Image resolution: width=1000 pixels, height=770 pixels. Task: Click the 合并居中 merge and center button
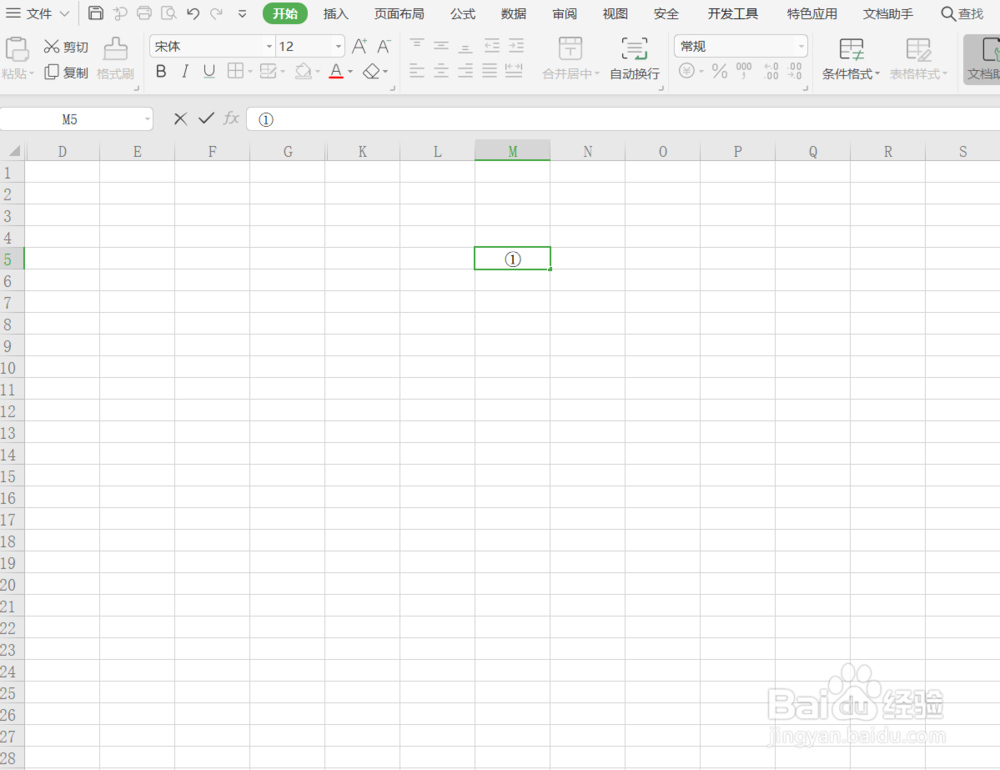point(571,58)
